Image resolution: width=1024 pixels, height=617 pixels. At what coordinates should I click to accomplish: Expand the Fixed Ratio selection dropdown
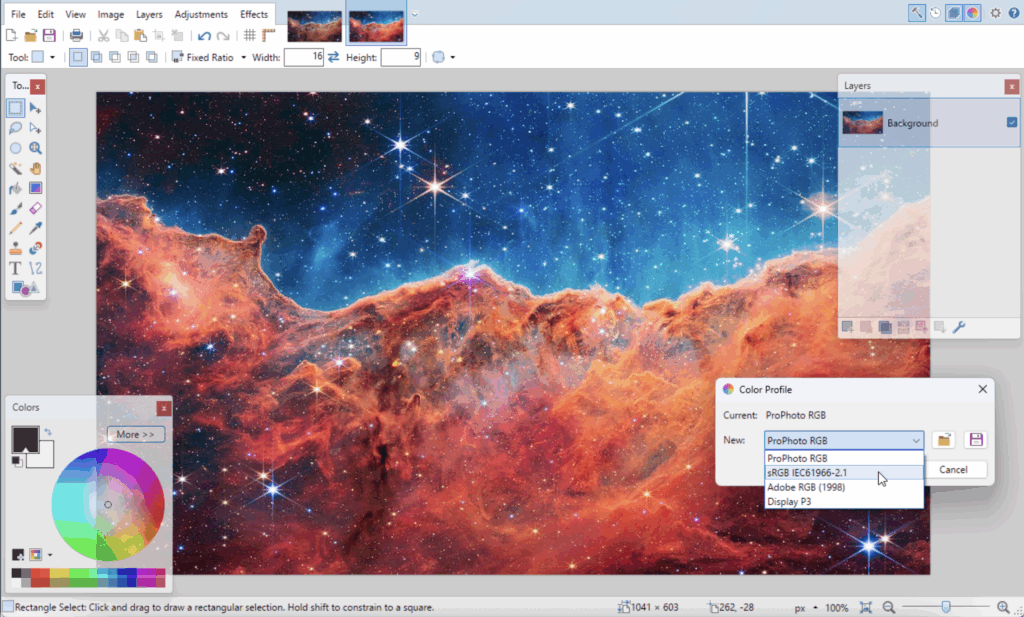(x=243, y=58)
